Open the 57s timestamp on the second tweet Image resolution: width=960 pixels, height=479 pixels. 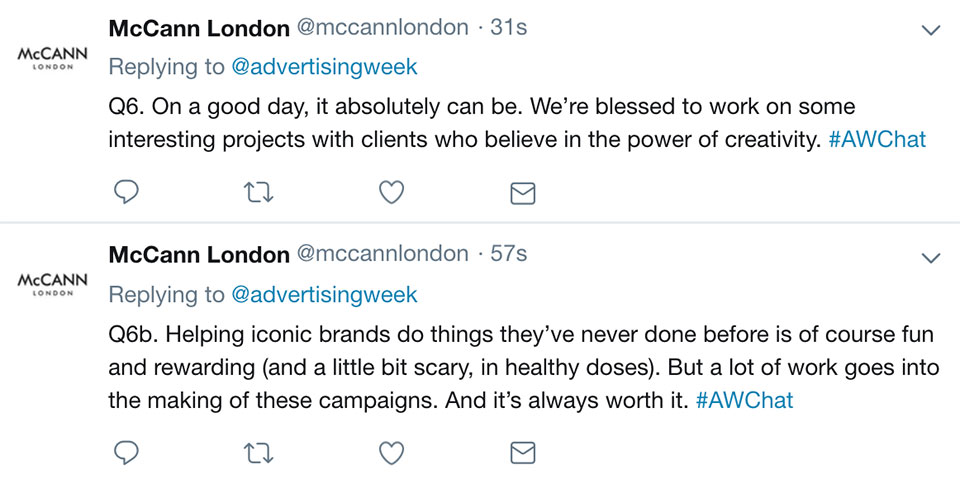coord(509,254)
